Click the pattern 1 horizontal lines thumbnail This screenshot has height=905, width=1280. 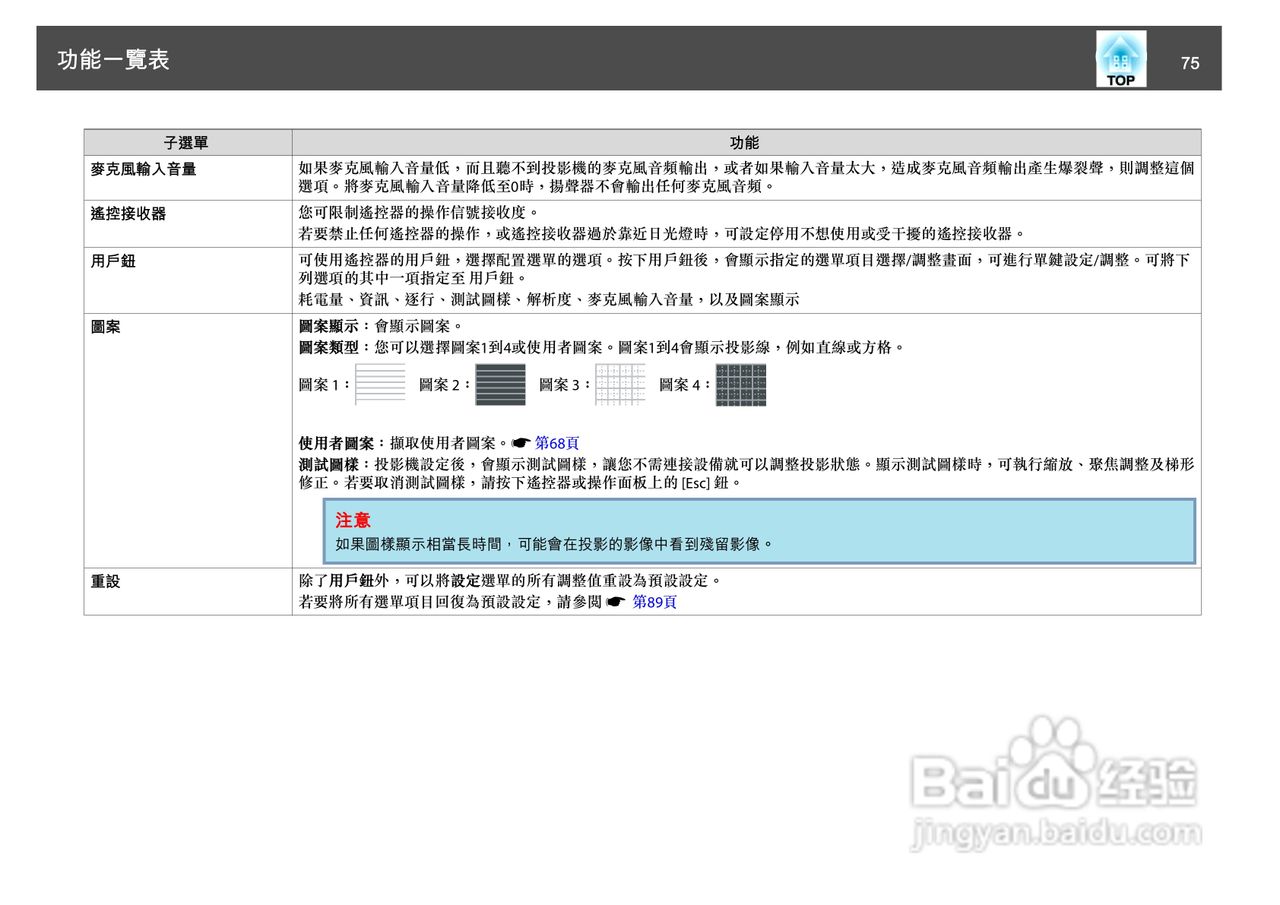(380, 384)
